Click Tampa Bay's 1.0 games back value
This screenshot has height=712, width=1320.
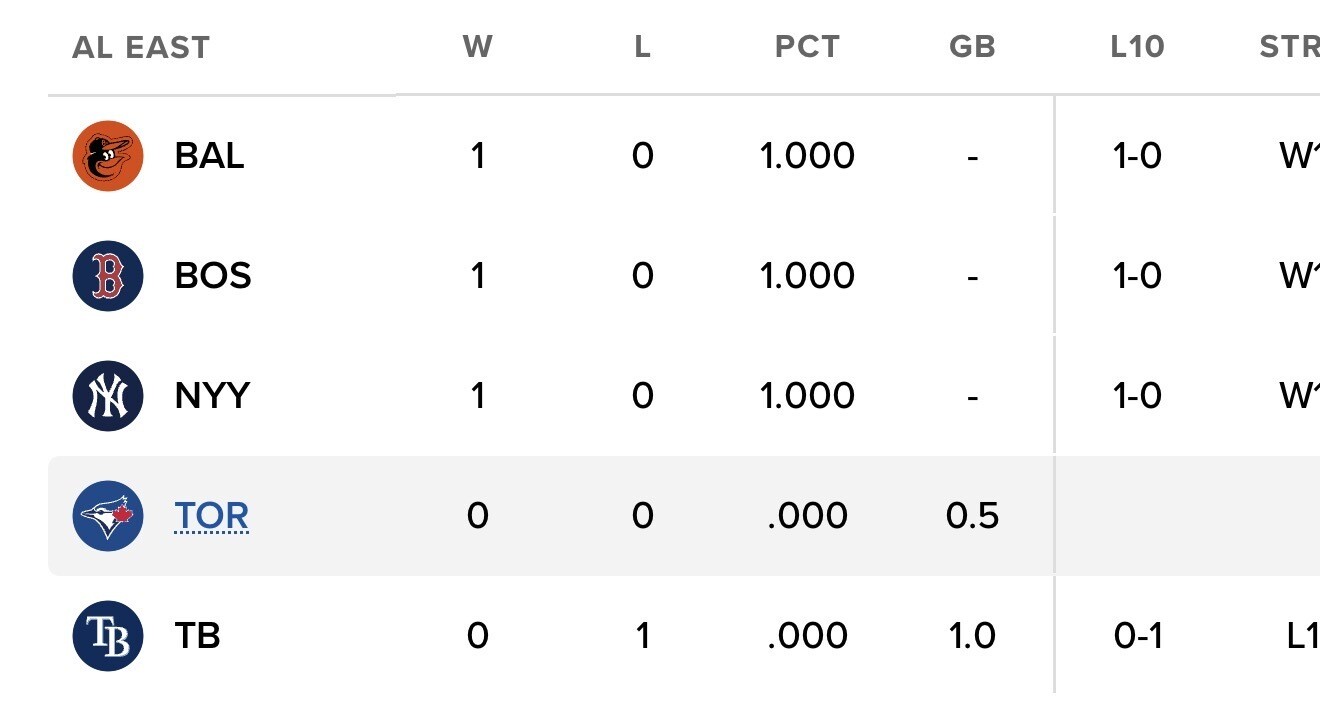(972, 636)
